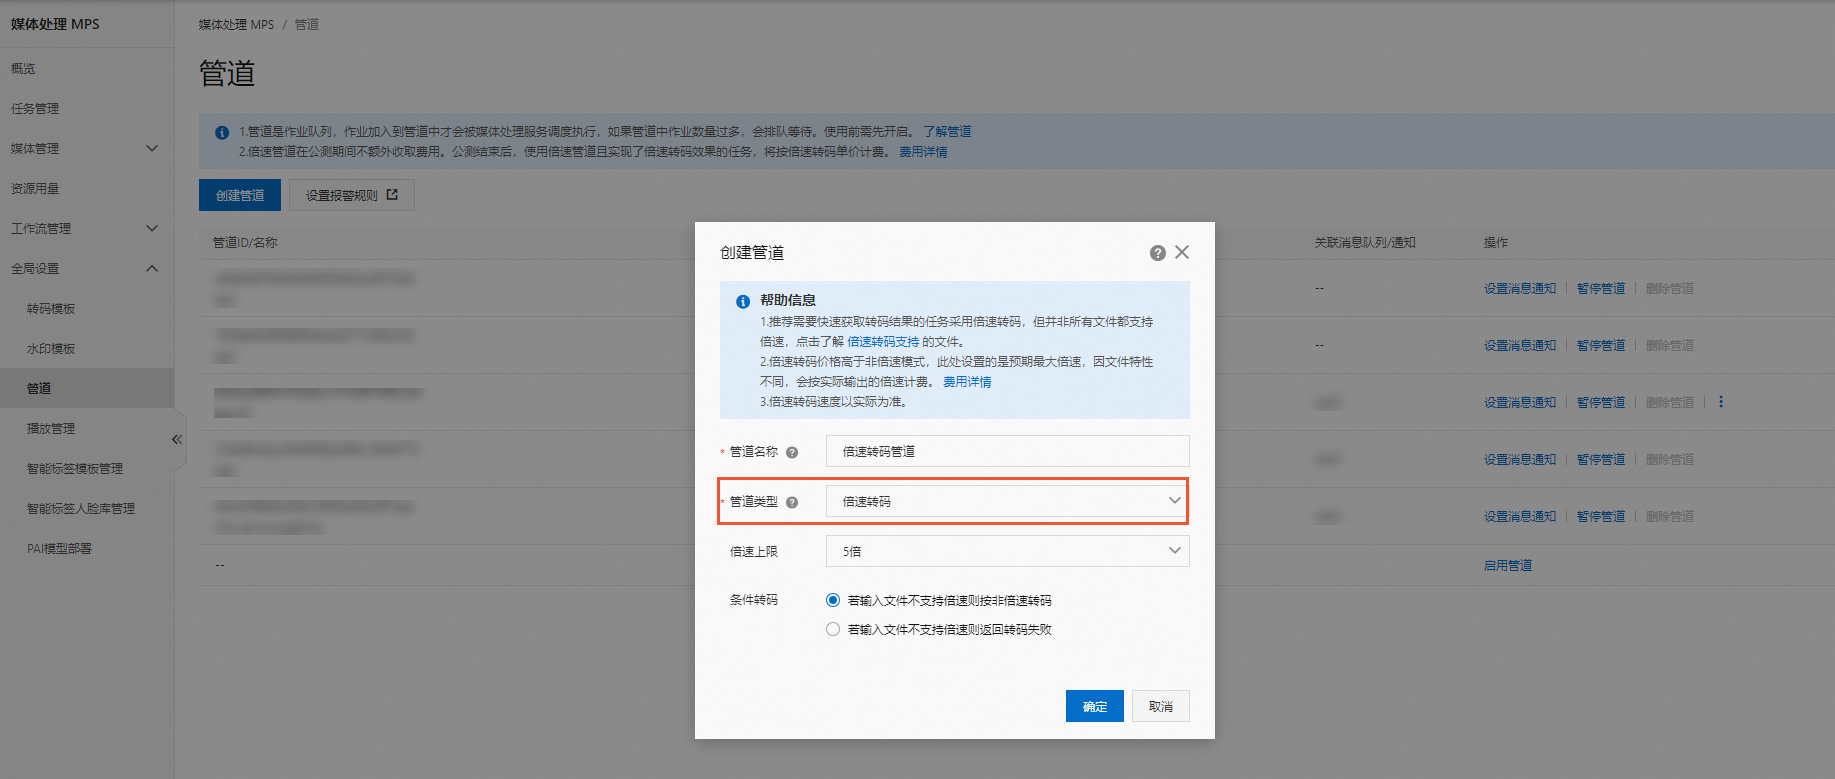Image resolution: width=1835 pixels, height=779 pixels.
Task: Click 设置报警规则 button
Action: 352,195
